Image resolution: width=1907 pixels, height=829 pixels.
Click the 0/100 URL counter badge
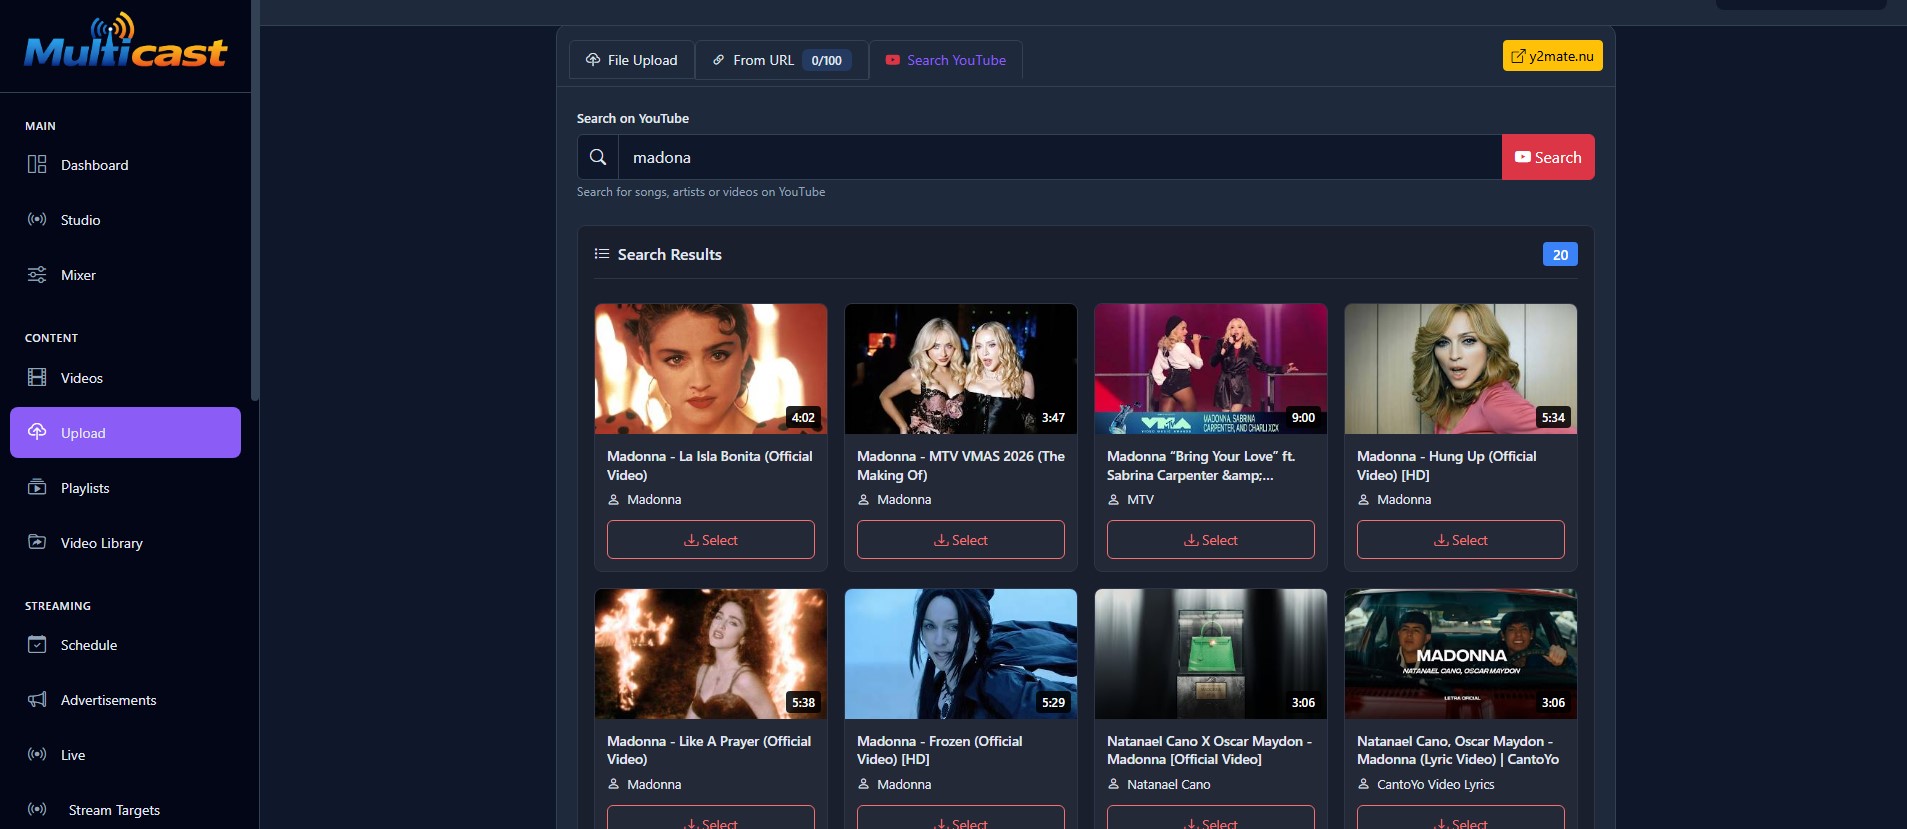pos(826,60)
